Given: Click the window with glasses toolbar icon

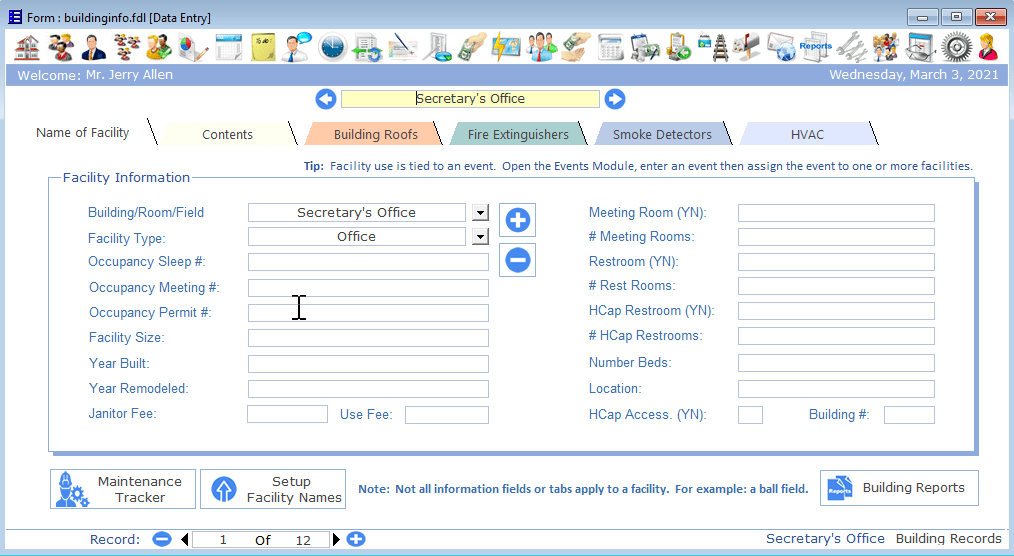Looking at the screenshot, I should click(x=920, y=47).
